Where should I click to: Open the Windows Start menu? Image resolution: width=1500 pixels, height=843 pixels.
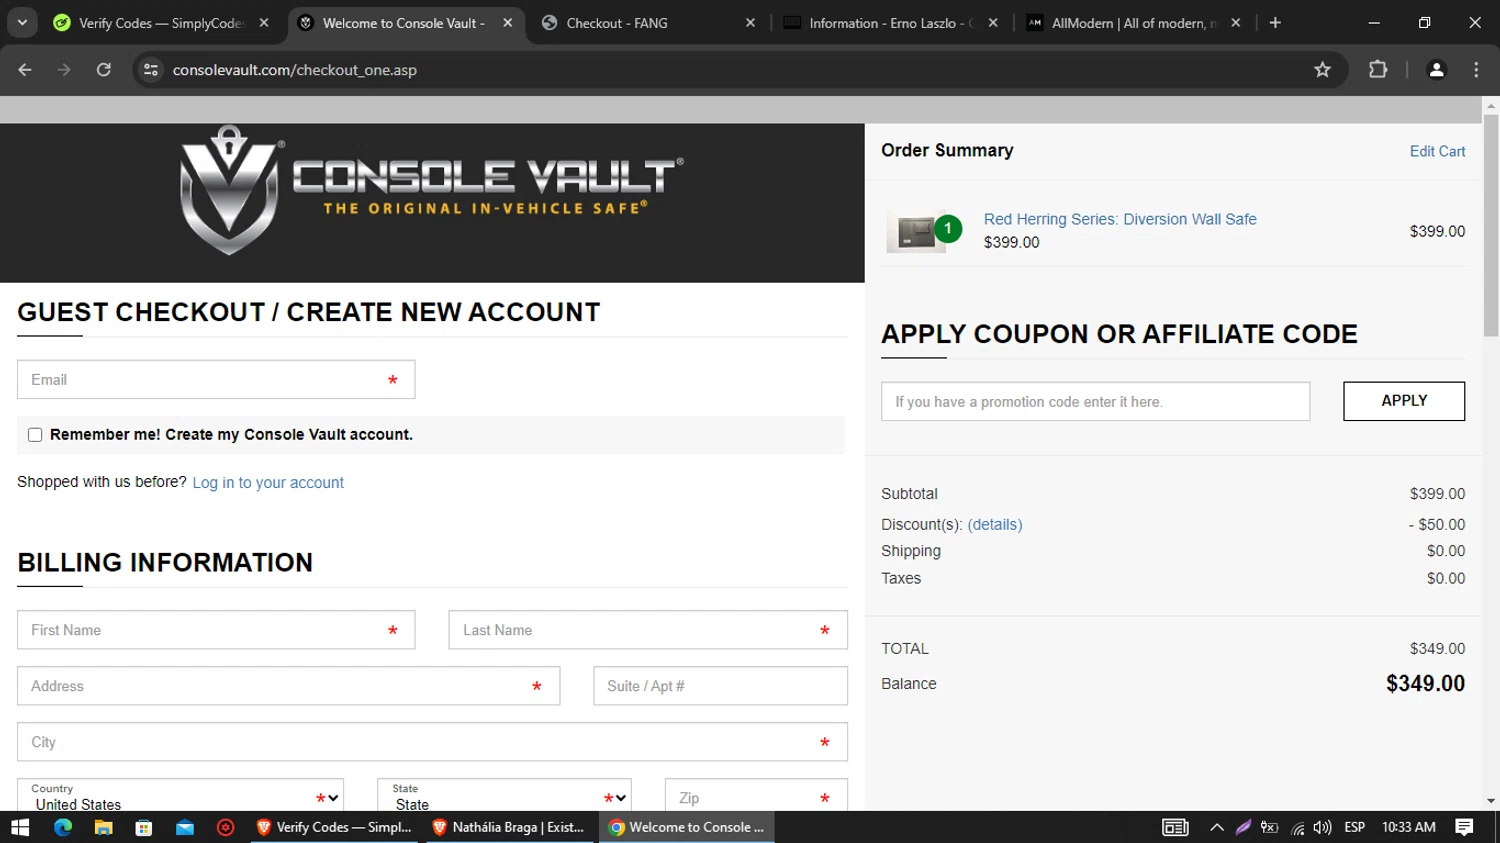(20, 827)
